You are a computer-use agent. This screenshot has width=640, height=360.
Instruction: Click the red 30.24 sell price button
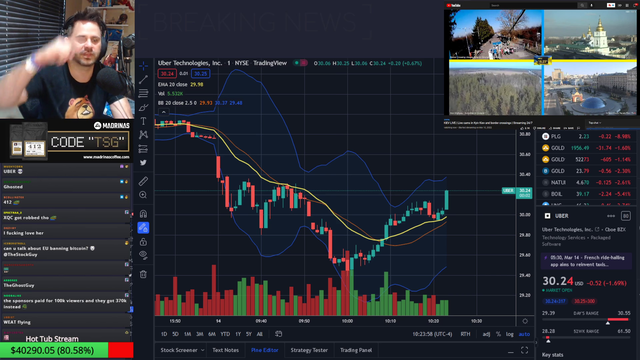[x=167, y=74]
